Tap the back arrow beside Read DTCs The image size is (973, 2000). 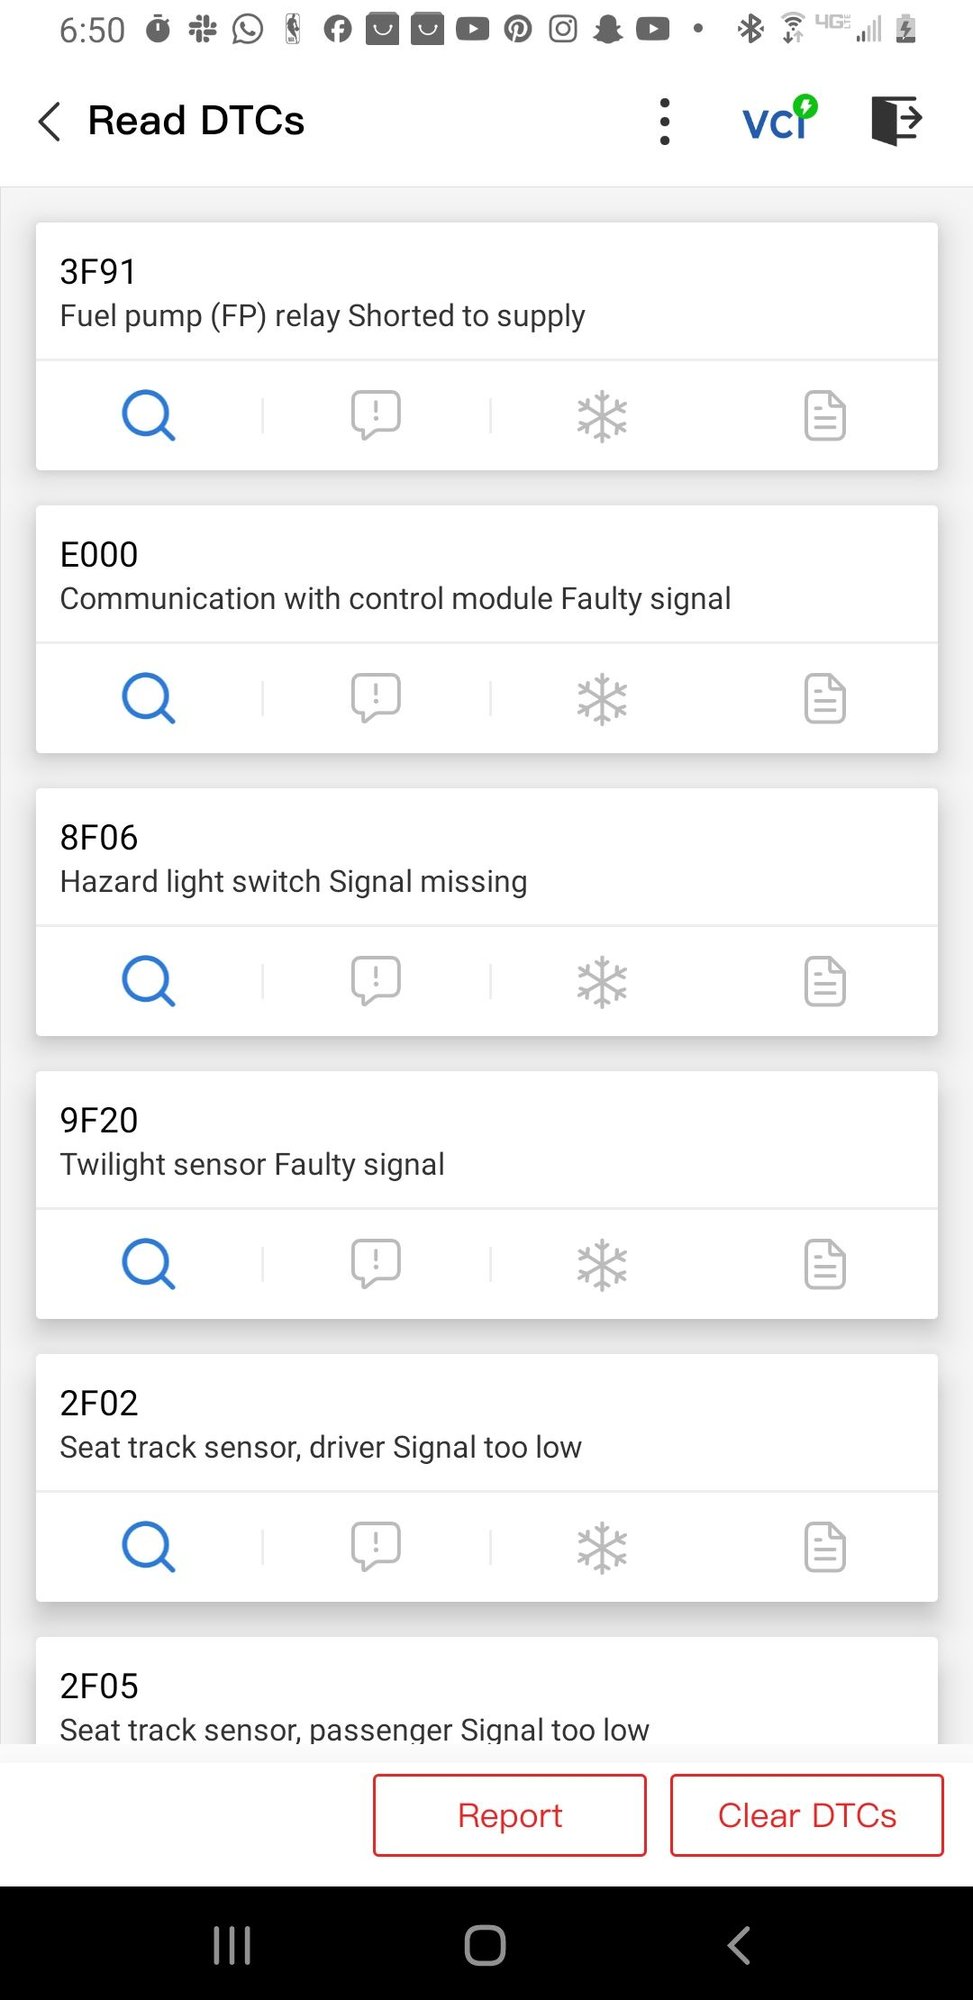tap(50, 122)
